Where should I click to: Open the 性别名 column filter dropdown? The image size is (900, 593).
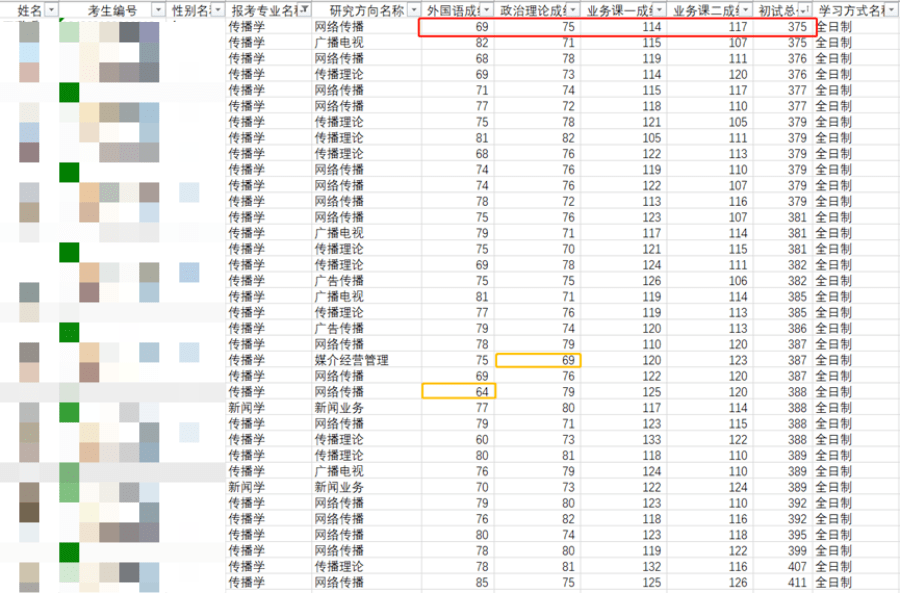[x=216, y=9]
